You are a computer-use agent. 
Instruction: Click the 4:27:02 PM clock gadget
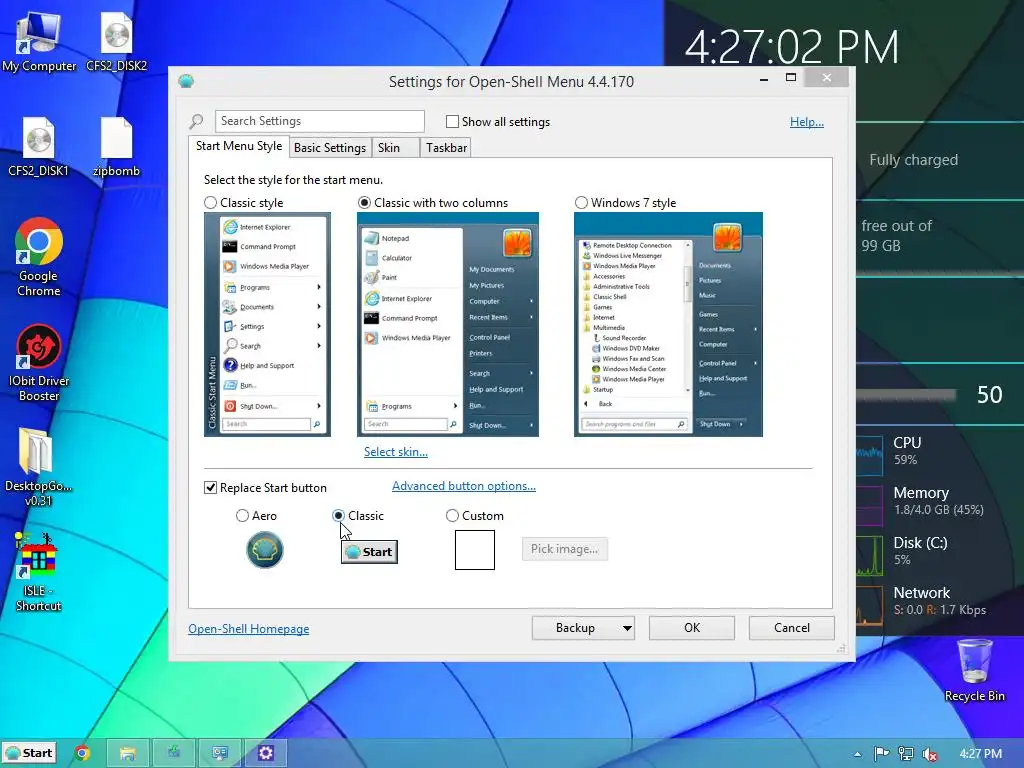(792, 47)
